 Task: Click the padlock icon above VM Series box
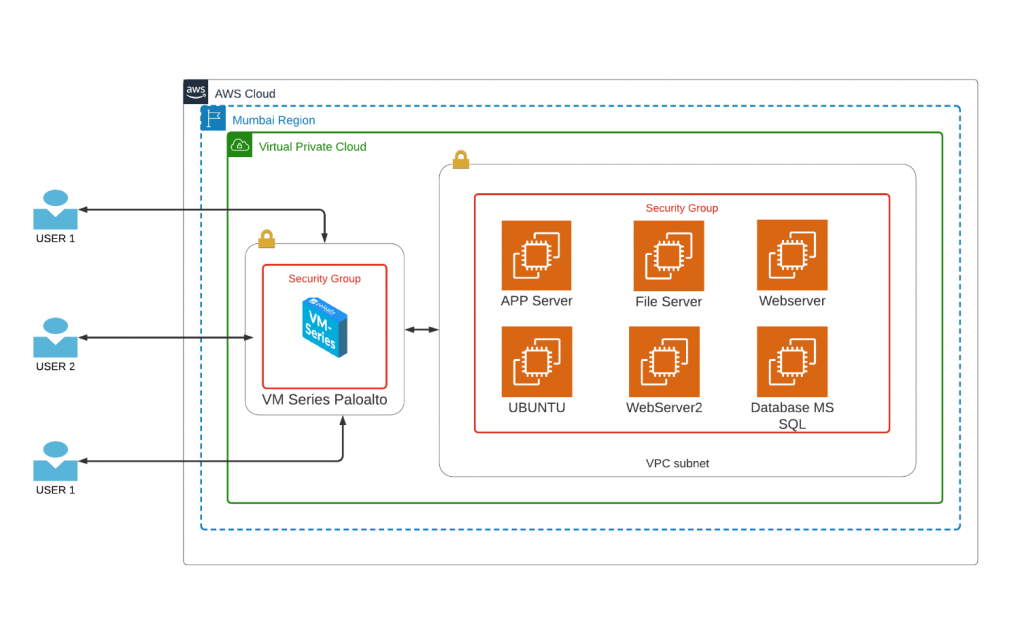266,238
